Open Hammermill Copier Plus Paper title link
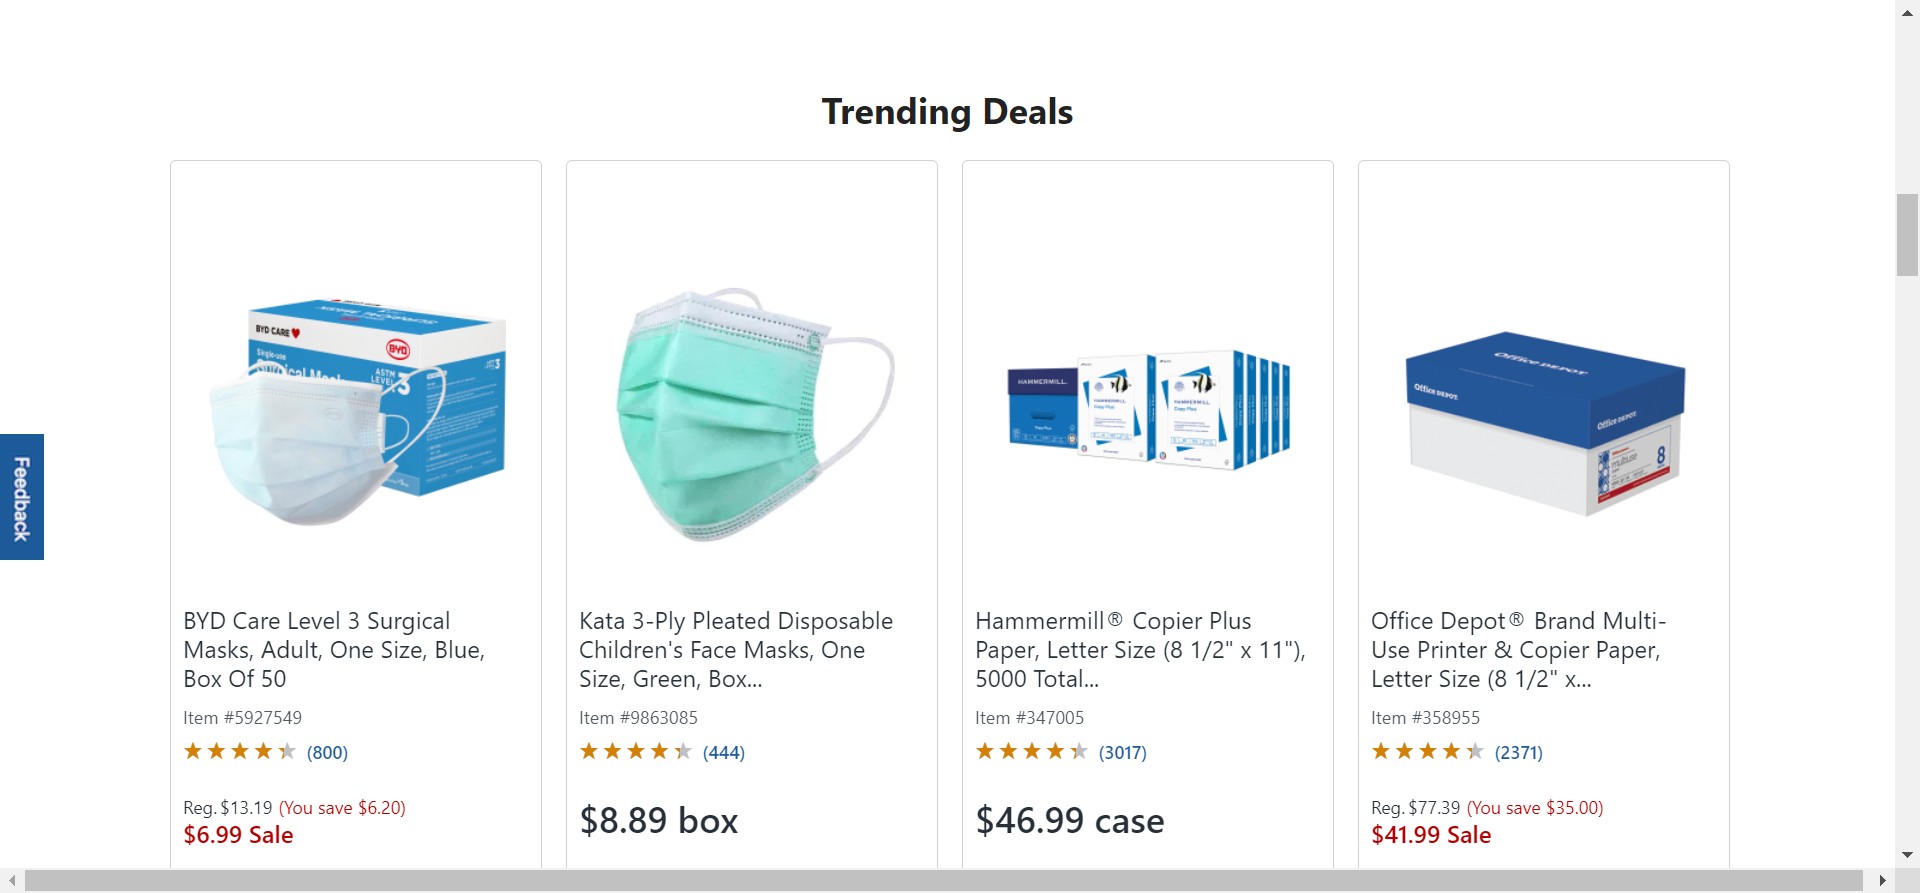Image resolution: width=1920 pixels, height=893 pixels. point(1140,650)
